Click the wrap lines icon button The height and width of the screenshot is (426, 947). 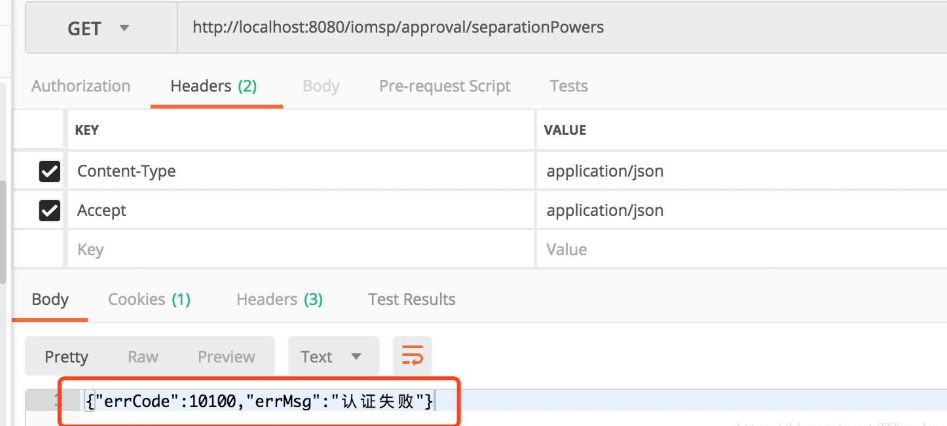click(412, 357)
